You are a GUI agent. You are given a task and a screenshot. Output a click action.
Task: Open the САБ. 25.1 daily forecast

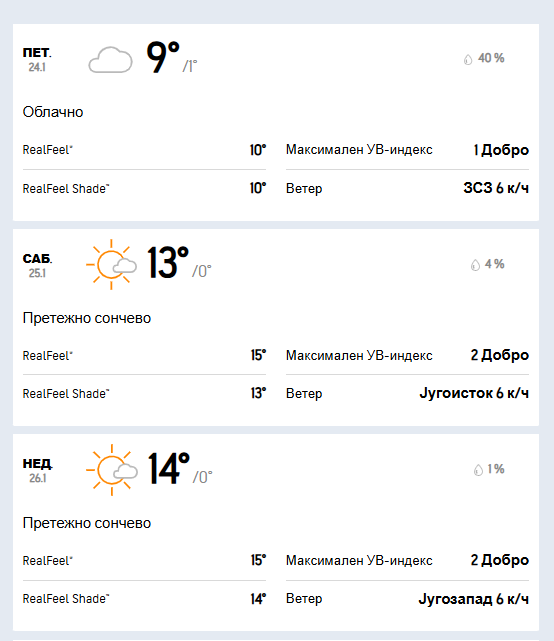click(x=276, y=327)
